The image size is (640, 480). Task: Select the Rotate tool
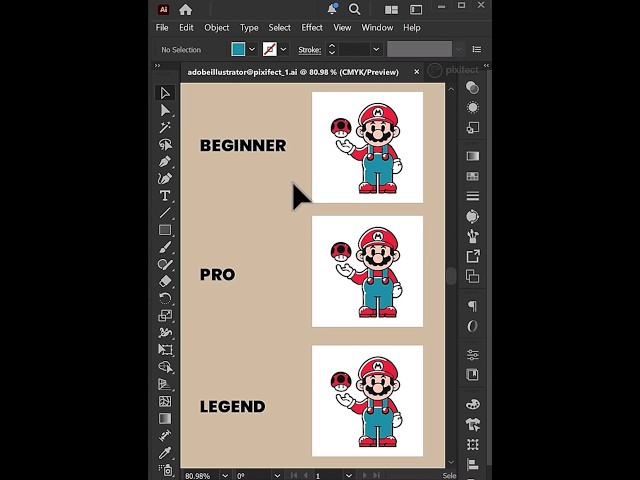point(165,298)
